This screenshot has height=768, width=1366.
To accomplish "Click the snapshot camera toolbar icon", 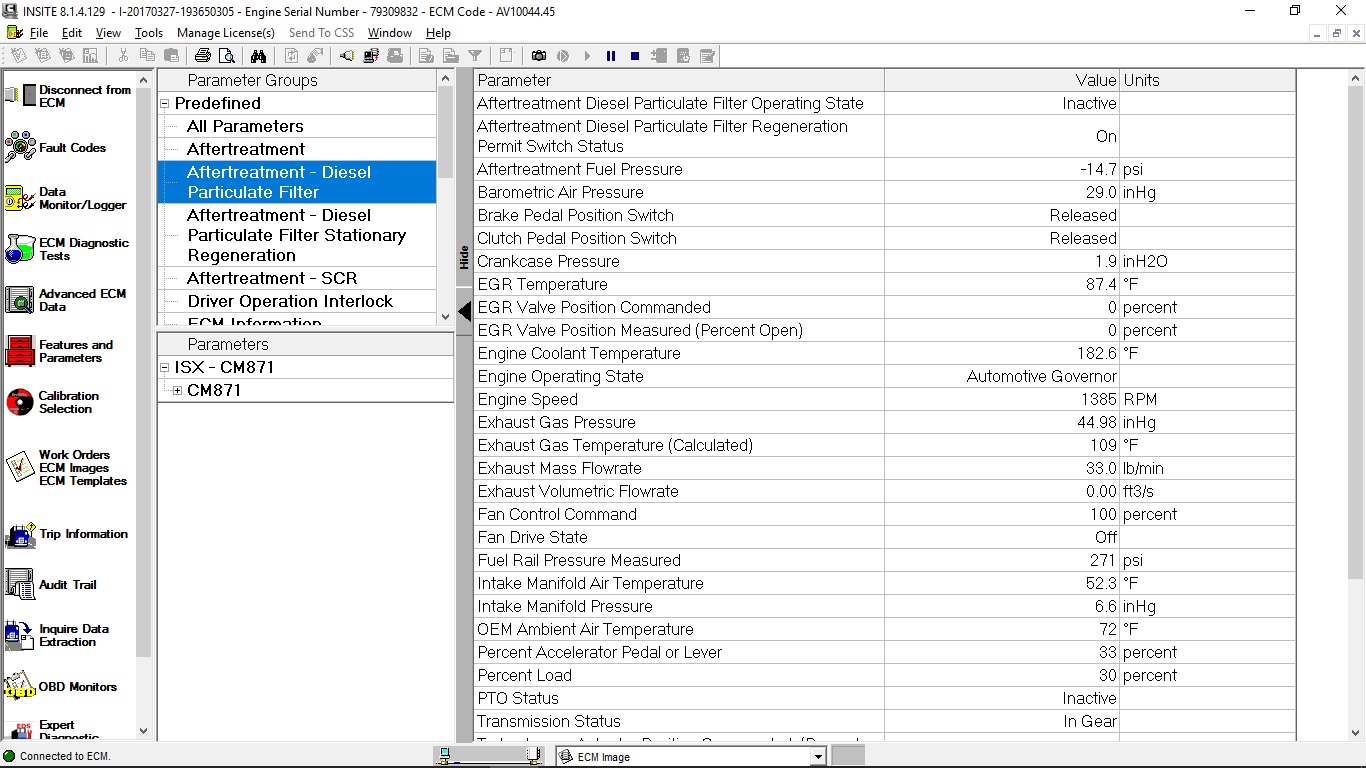I will coord(539,56).
